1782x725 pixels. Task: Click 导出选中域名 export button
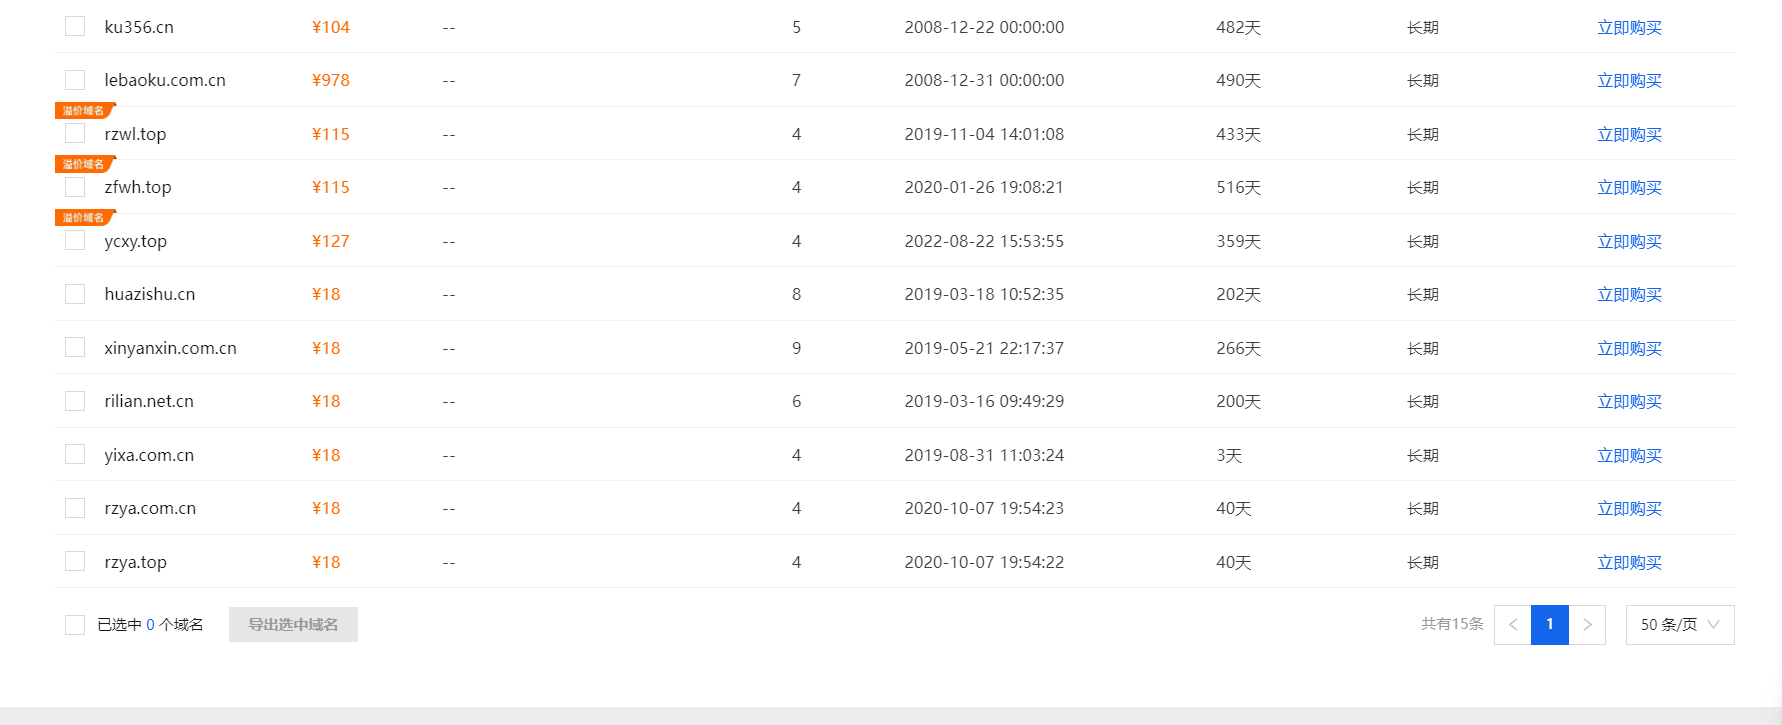pos(293,625)
